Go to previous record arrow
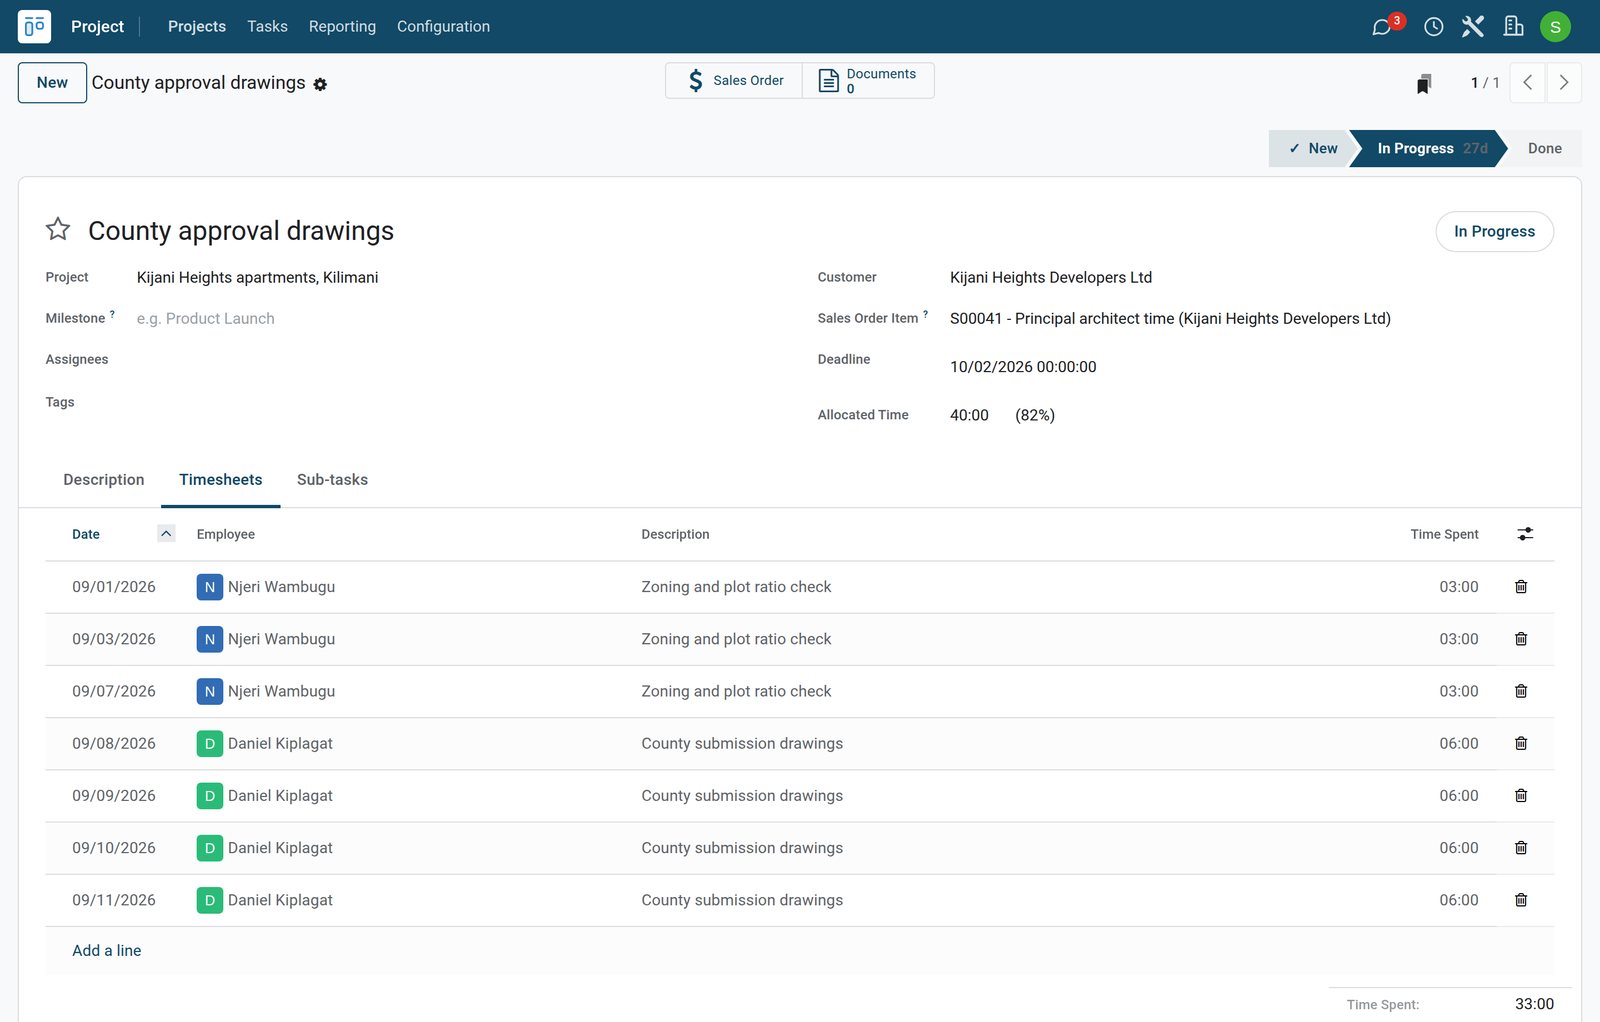 (x=1528, y=83)
